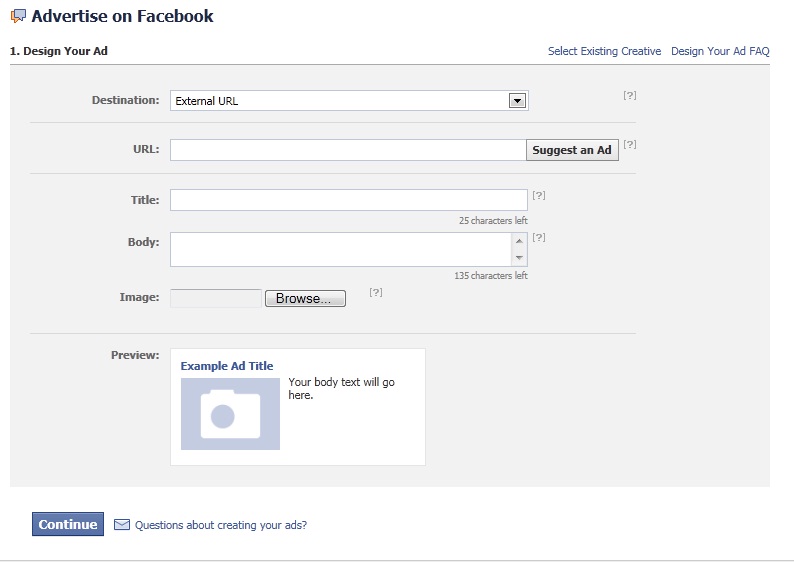Click the Body scrollbar up arrow
Screen dimensions: 794x562
click(x=519, y=241)
